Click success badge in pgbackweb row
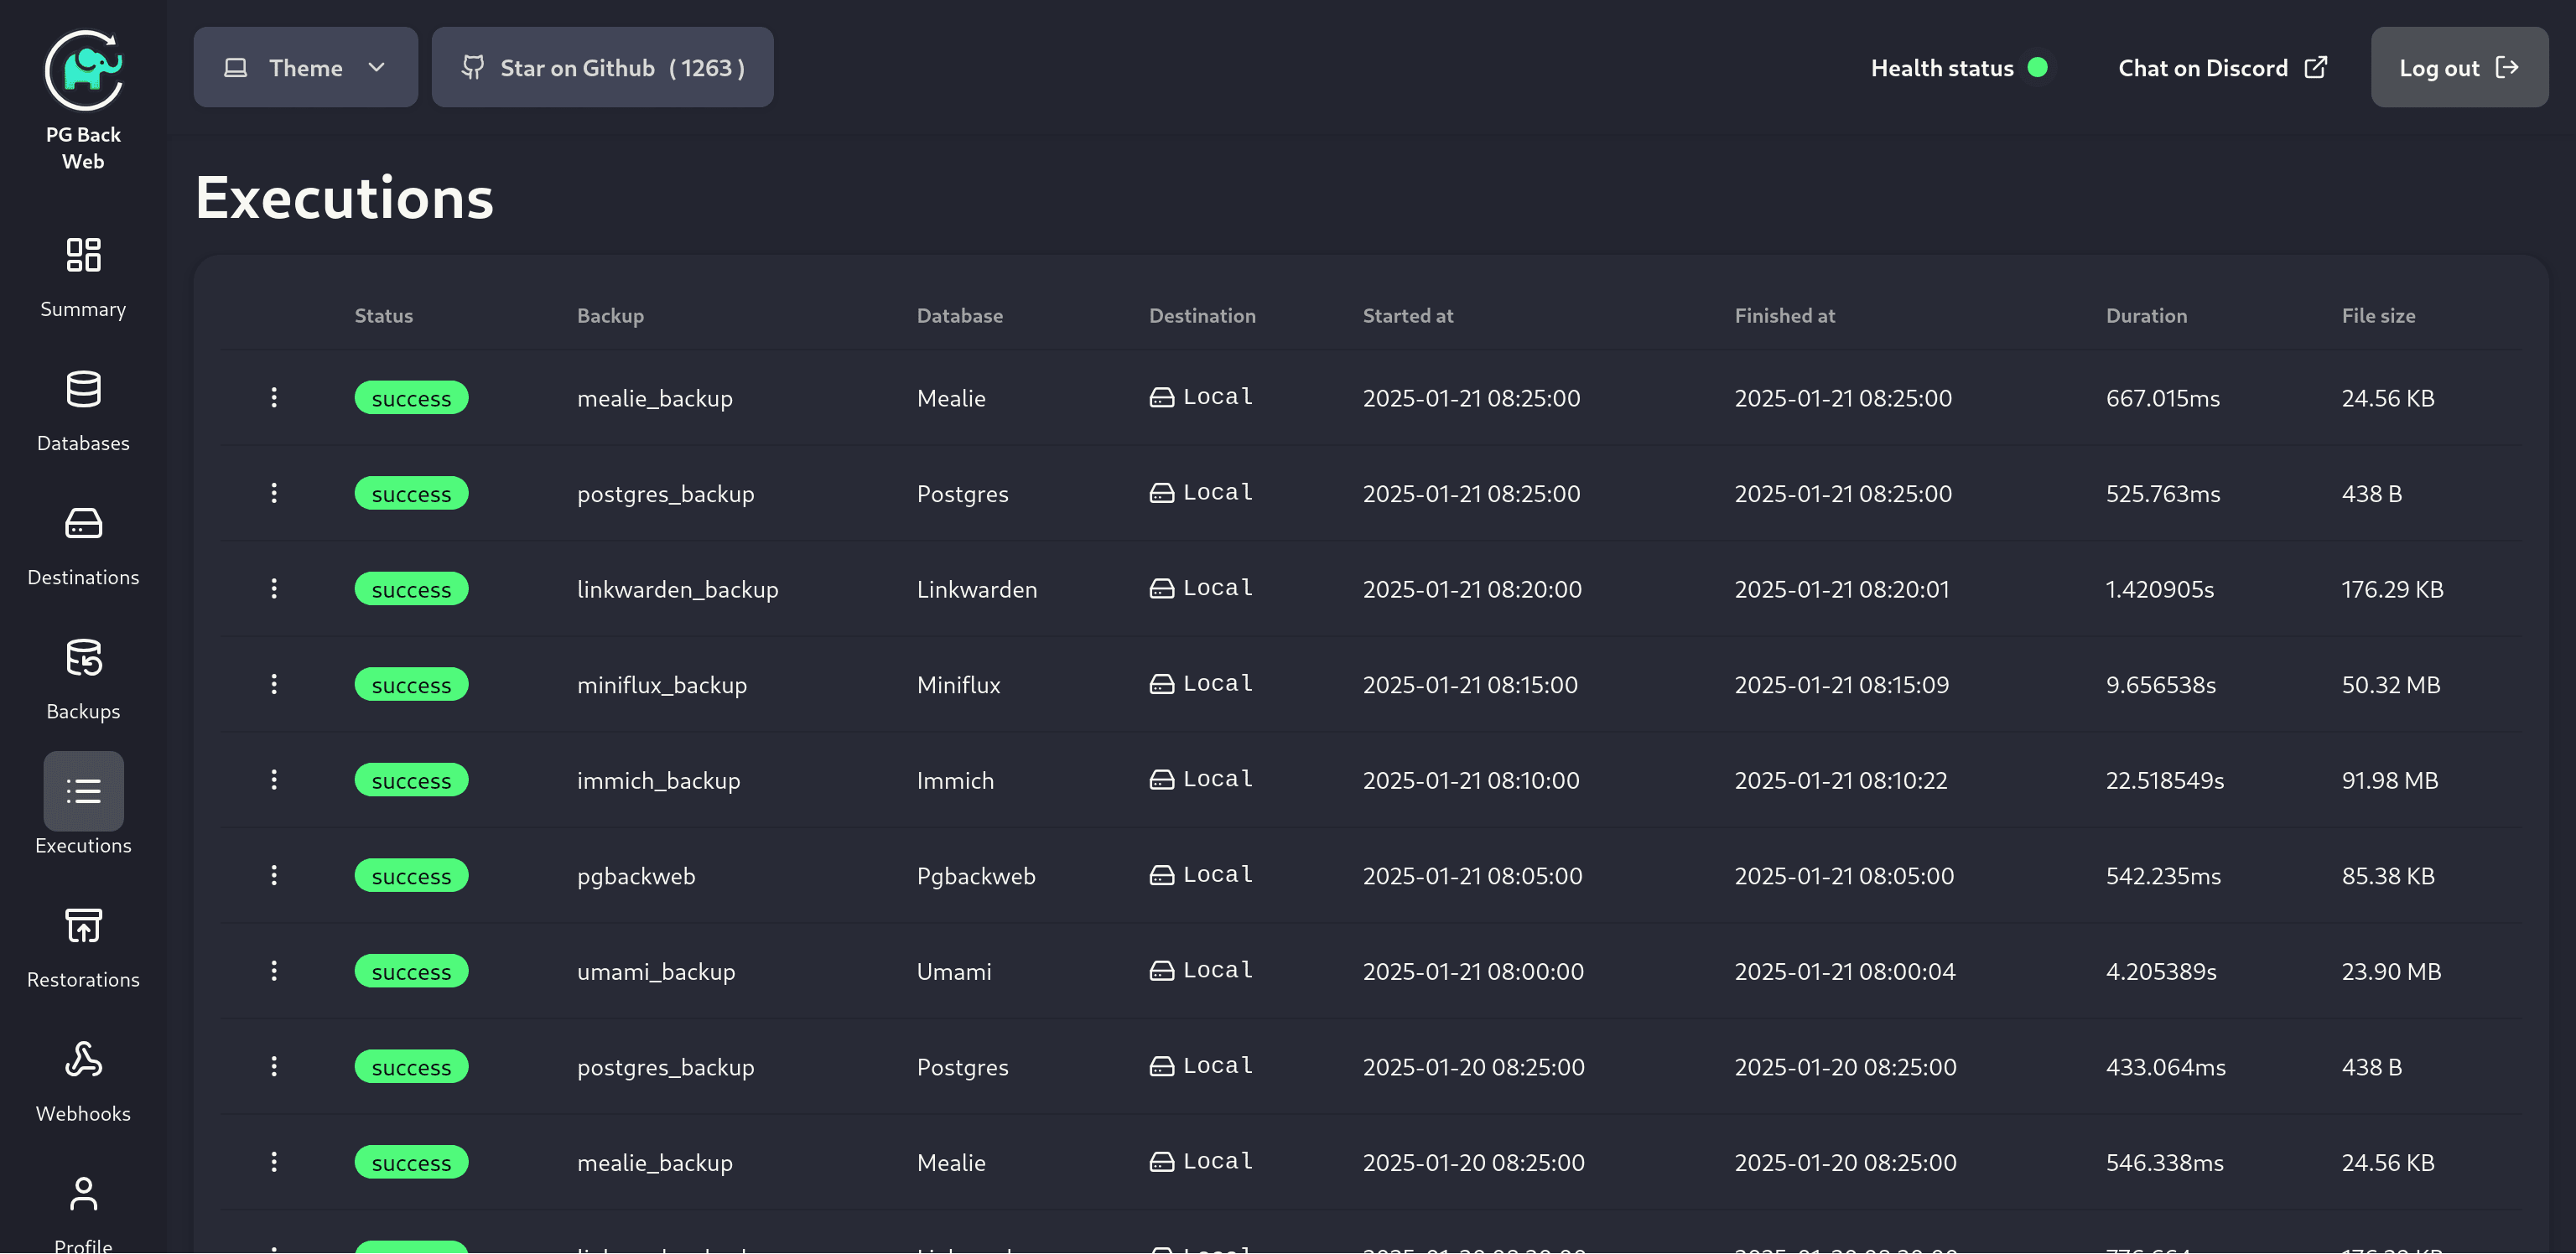 point(411,875)
